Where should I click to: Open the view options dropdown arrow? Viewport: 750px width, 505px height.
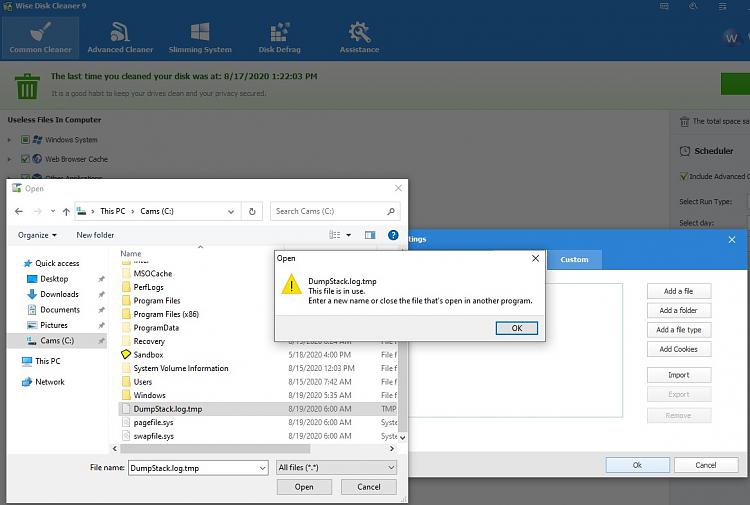[x=348, y=235]
